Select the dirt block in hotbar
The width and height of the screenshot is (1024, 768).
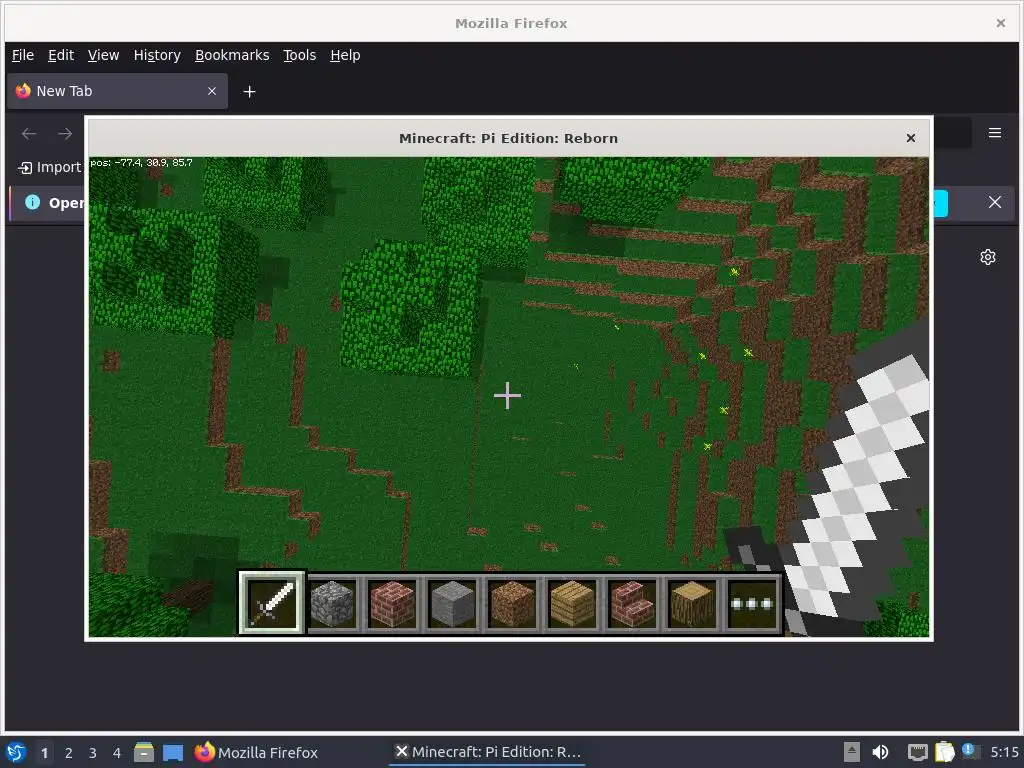(x=512, y=603)
